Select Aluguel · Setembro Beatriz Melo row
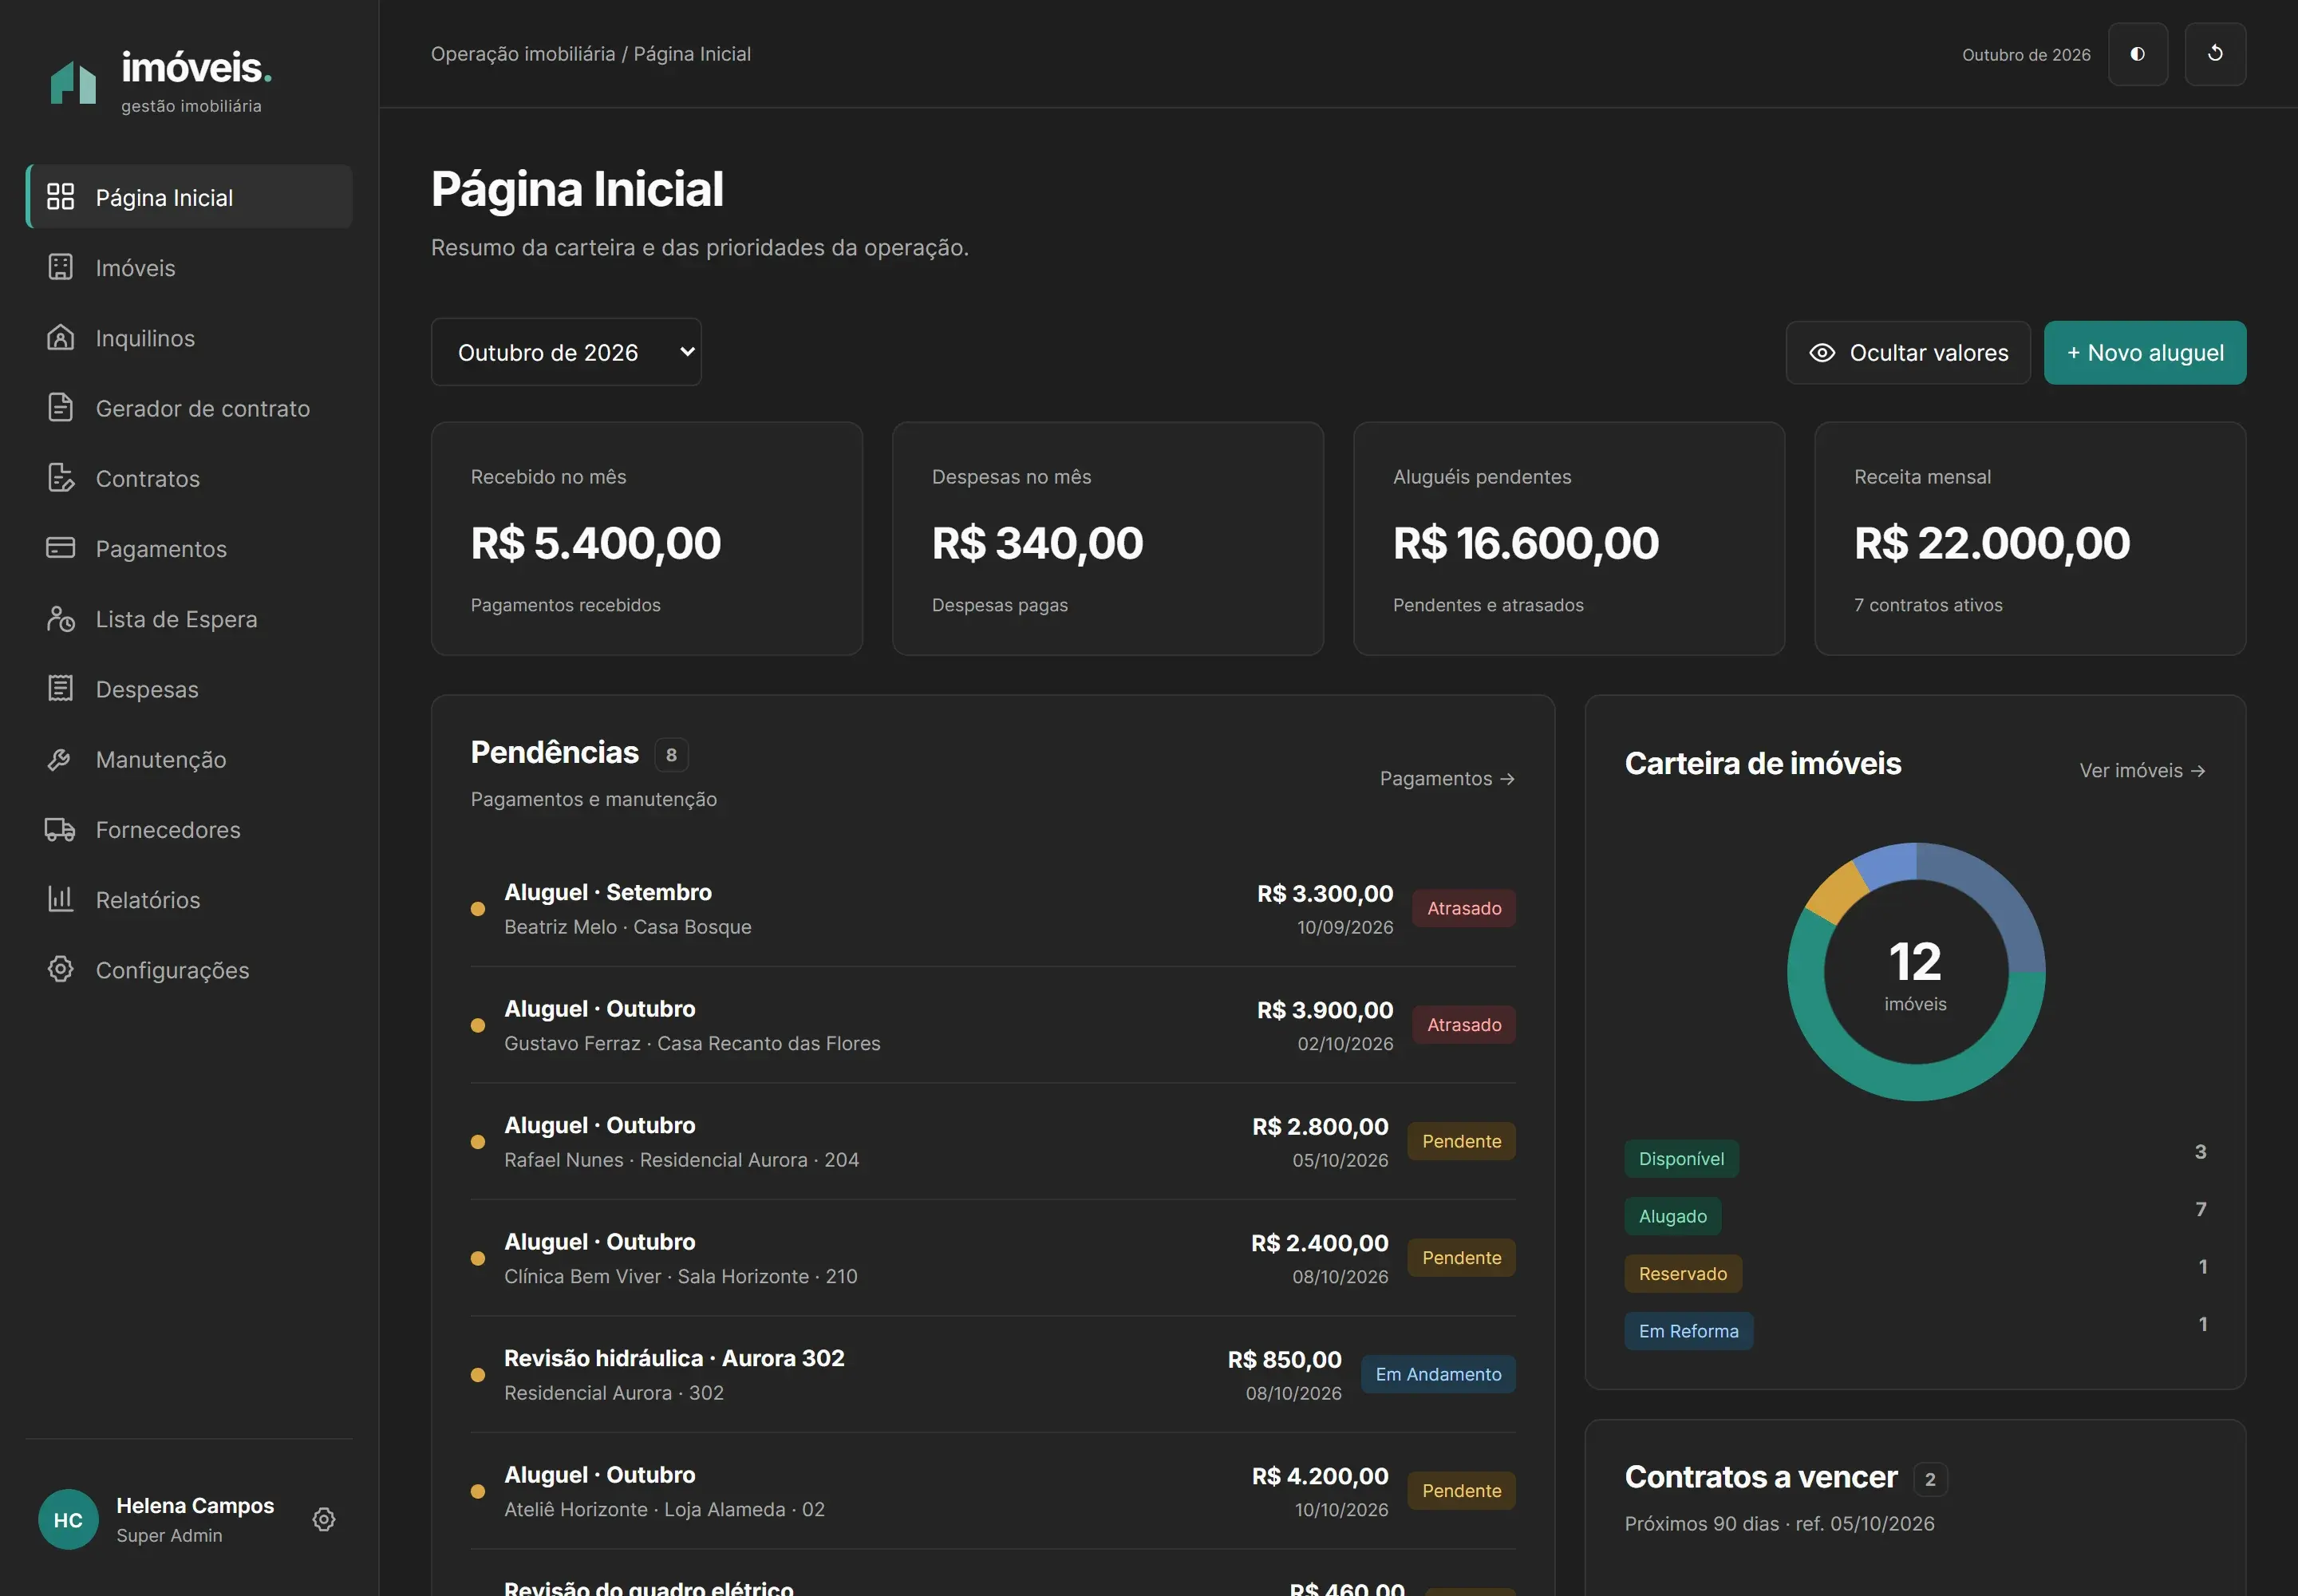This screenshot has height=1596, width=2298. coord(993,908)
